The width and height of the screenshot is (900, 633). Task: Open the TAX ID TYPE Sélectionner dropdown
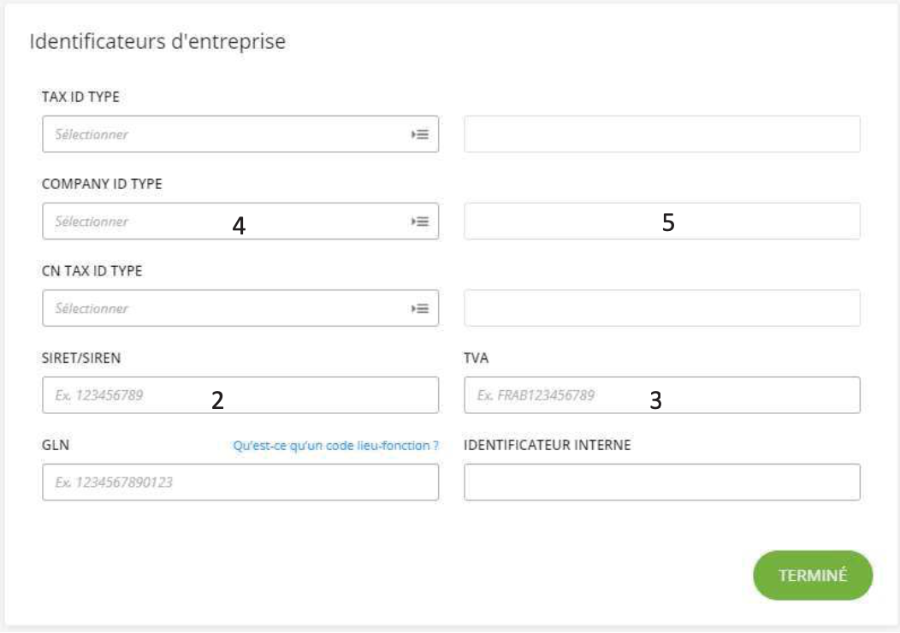click(x=240, y=134)
